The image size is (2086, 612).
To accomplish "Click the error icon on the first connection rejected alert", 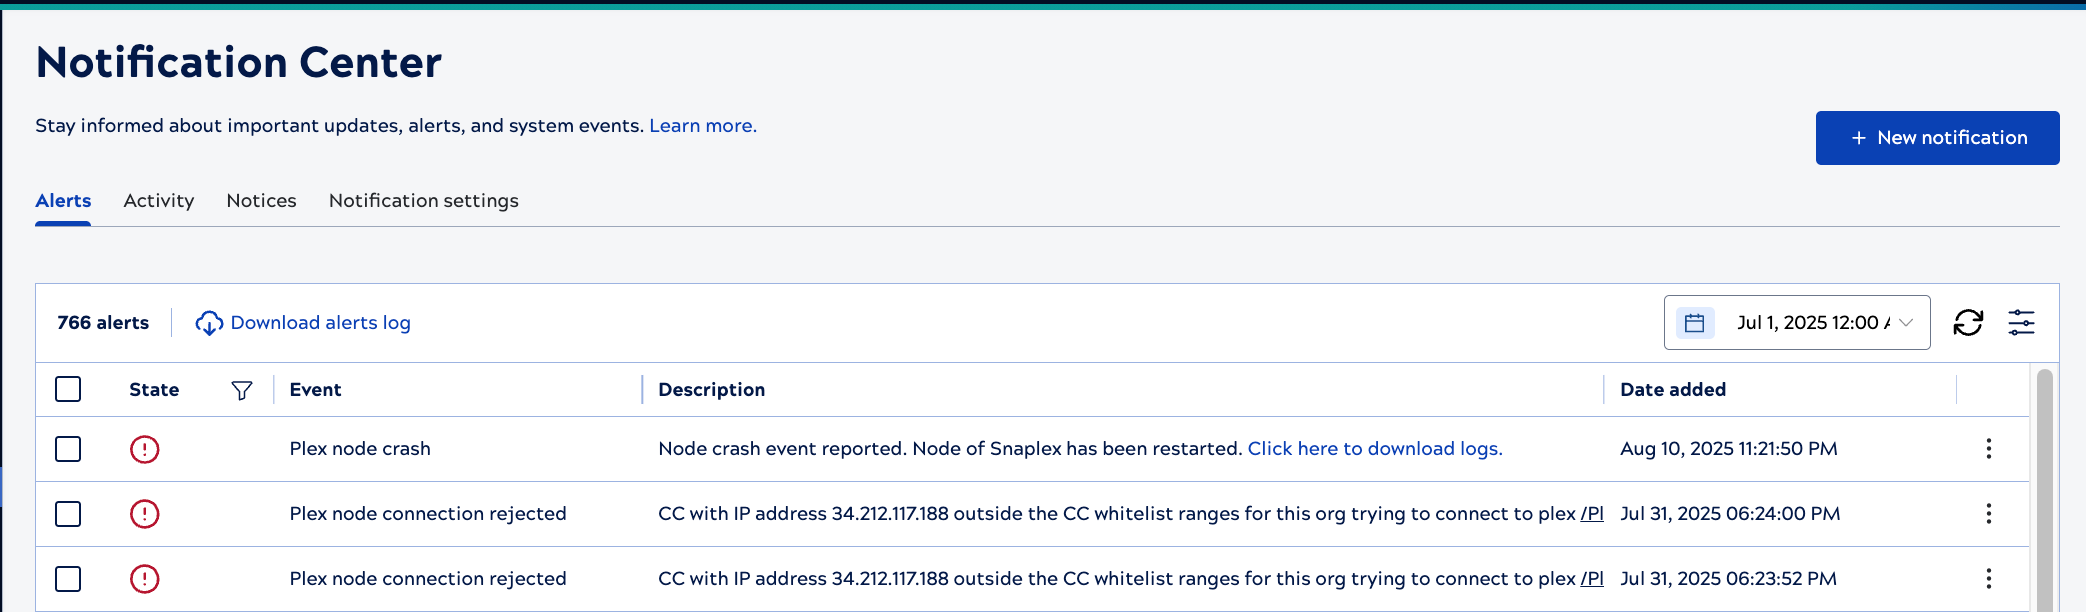I will 144,514.
